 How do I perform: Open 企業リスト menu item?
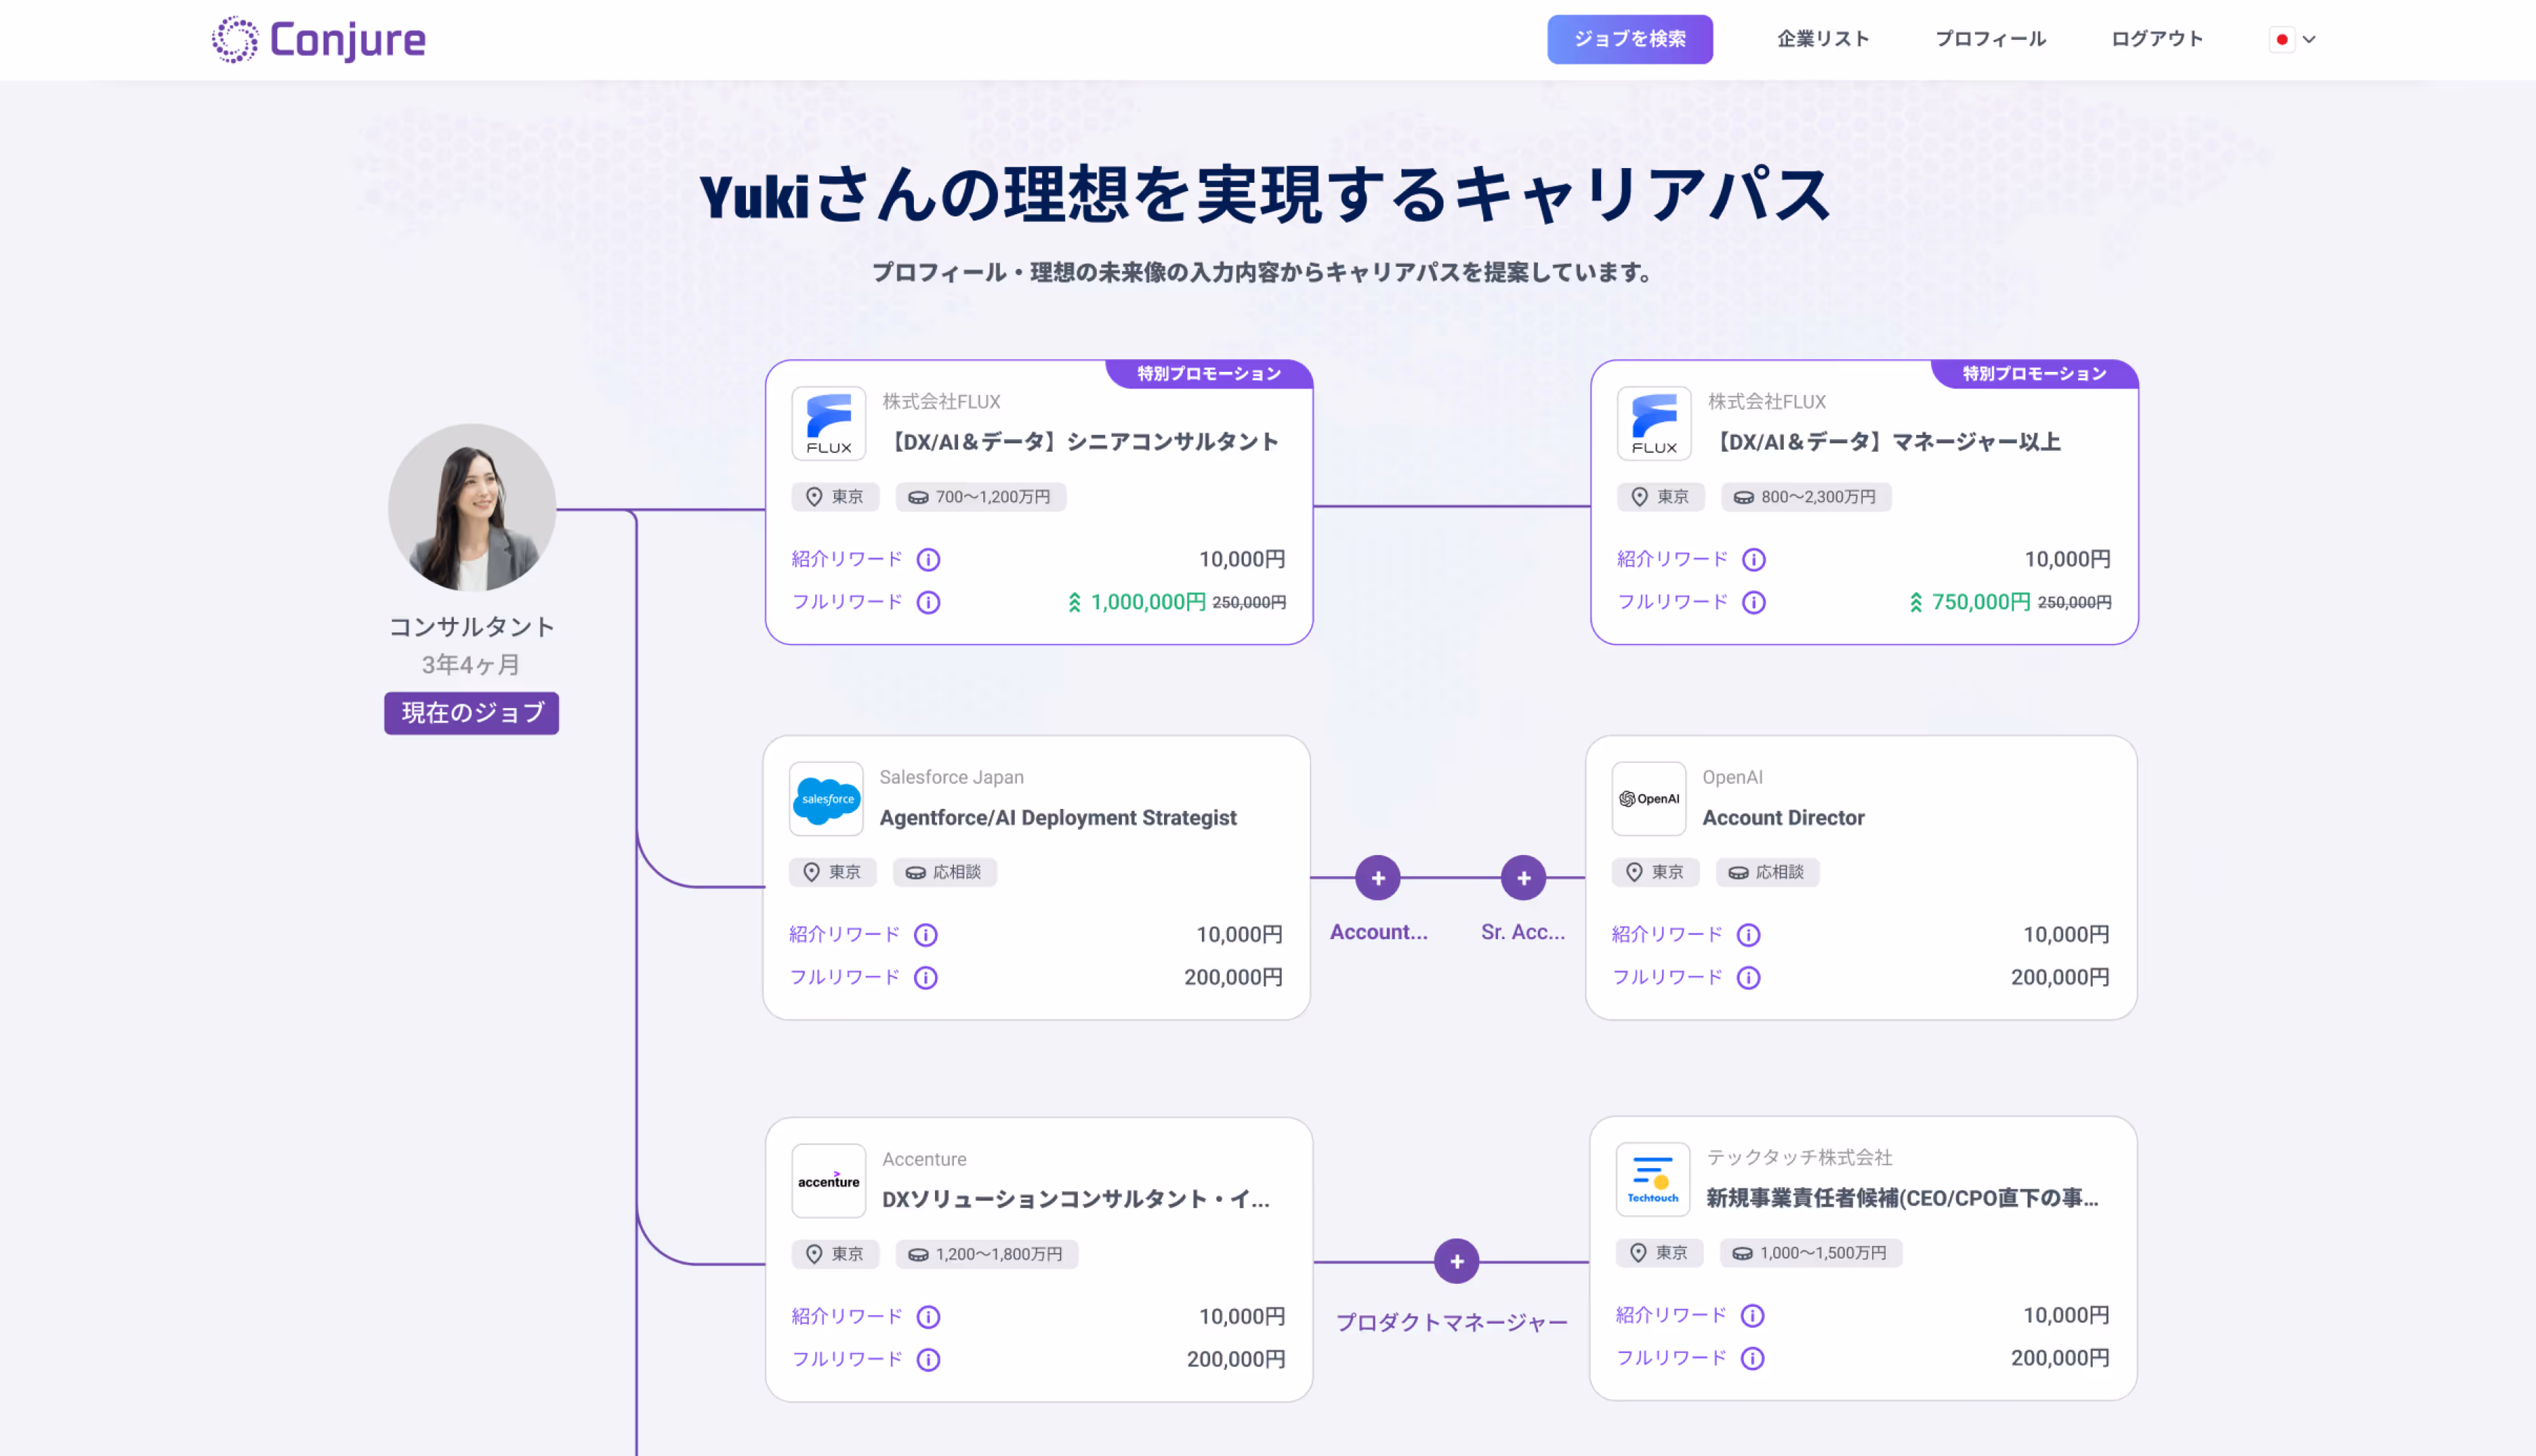1822,39
